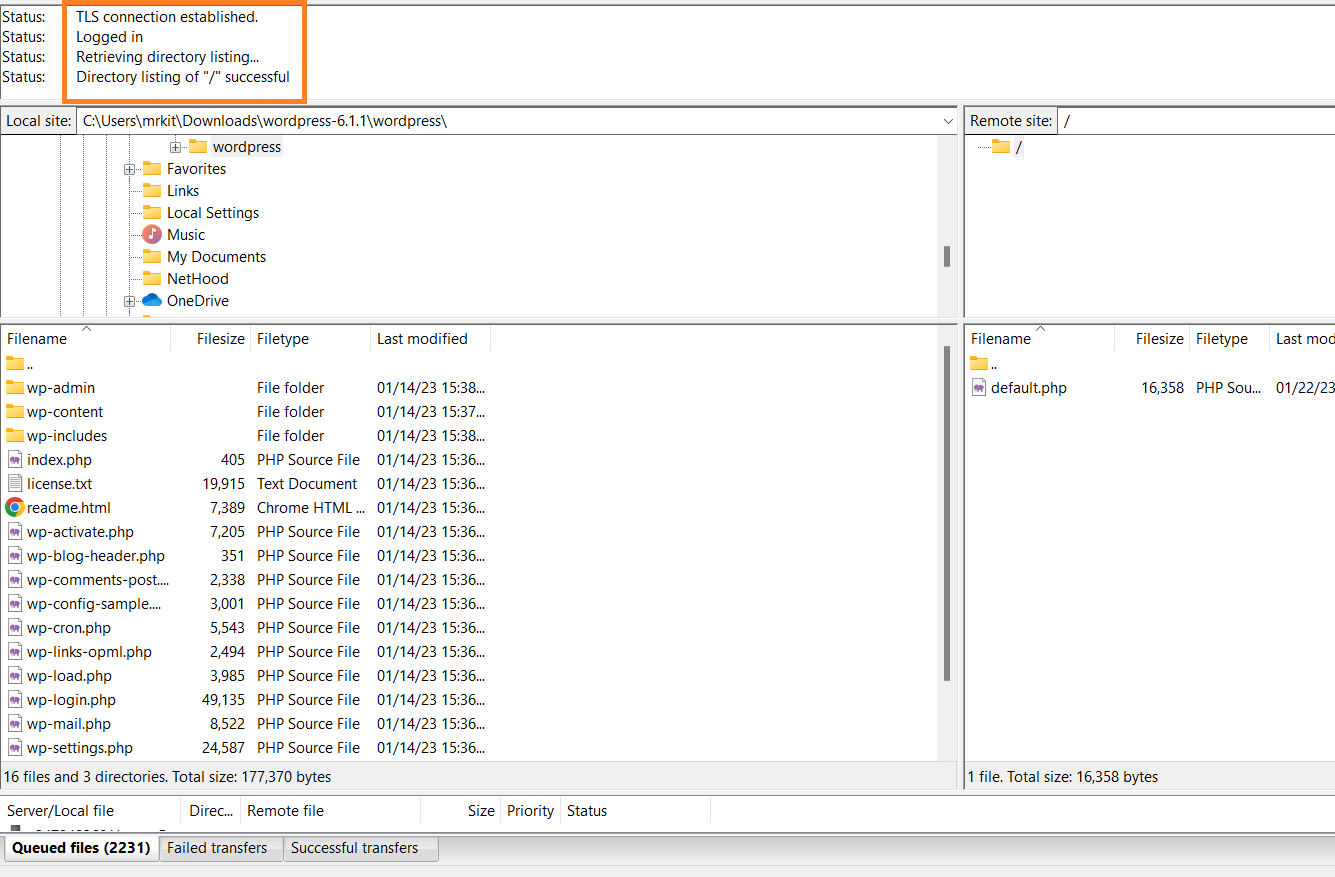Select the wp-comments-post file icon
Image resolution: width=1335 pixels, height=877 pixels.
tap(15, 580)
